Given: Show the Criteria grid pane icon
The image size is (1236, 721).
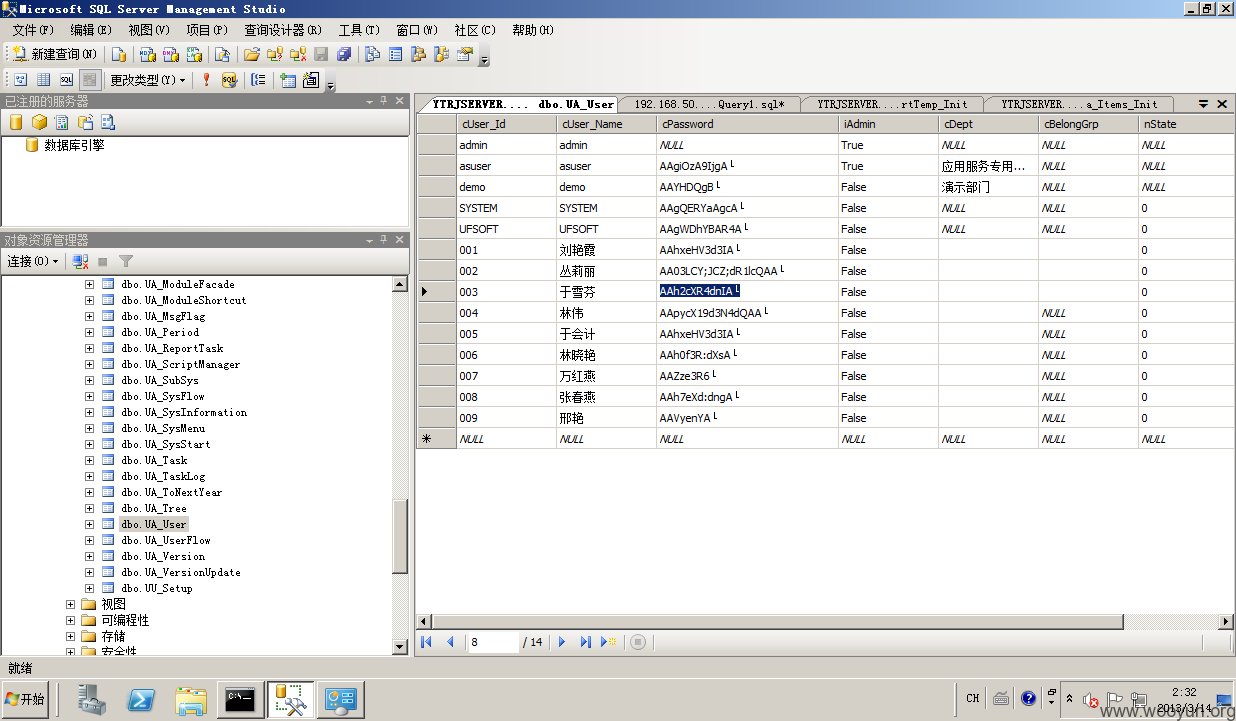Looking at the screenshot, I should pyautogui.click(x=44, y=80).
